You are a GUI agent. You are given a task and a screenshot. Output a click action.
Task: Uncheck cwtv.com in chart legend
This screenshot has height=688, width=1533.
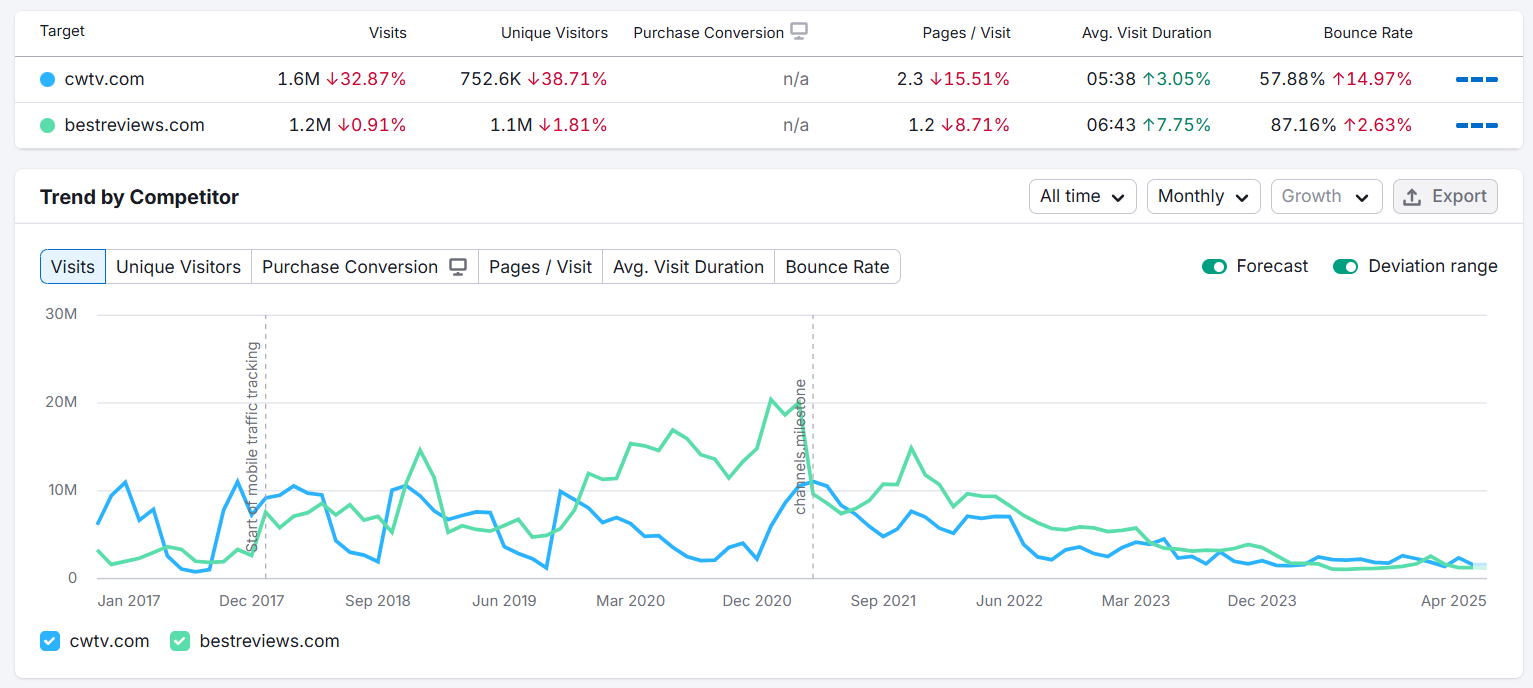coord(50,641)
